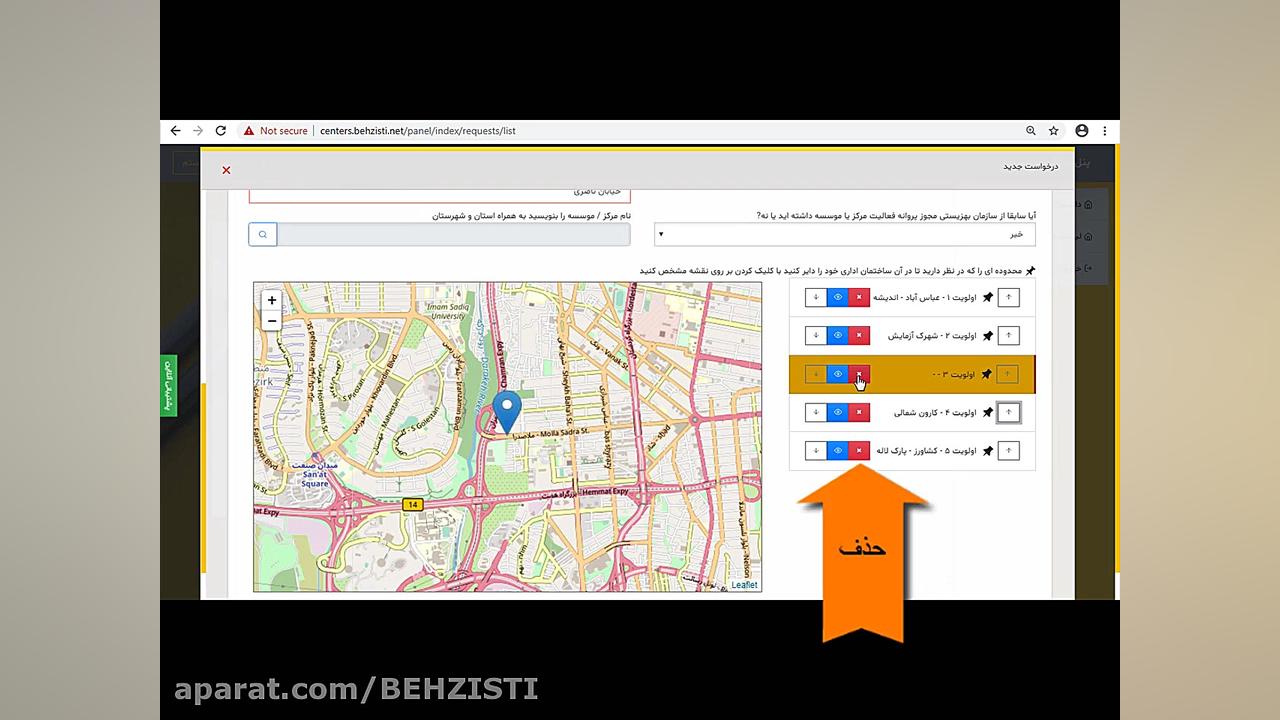Move the highlighted اولویت ۳ row up

[x=1008, y=374]
